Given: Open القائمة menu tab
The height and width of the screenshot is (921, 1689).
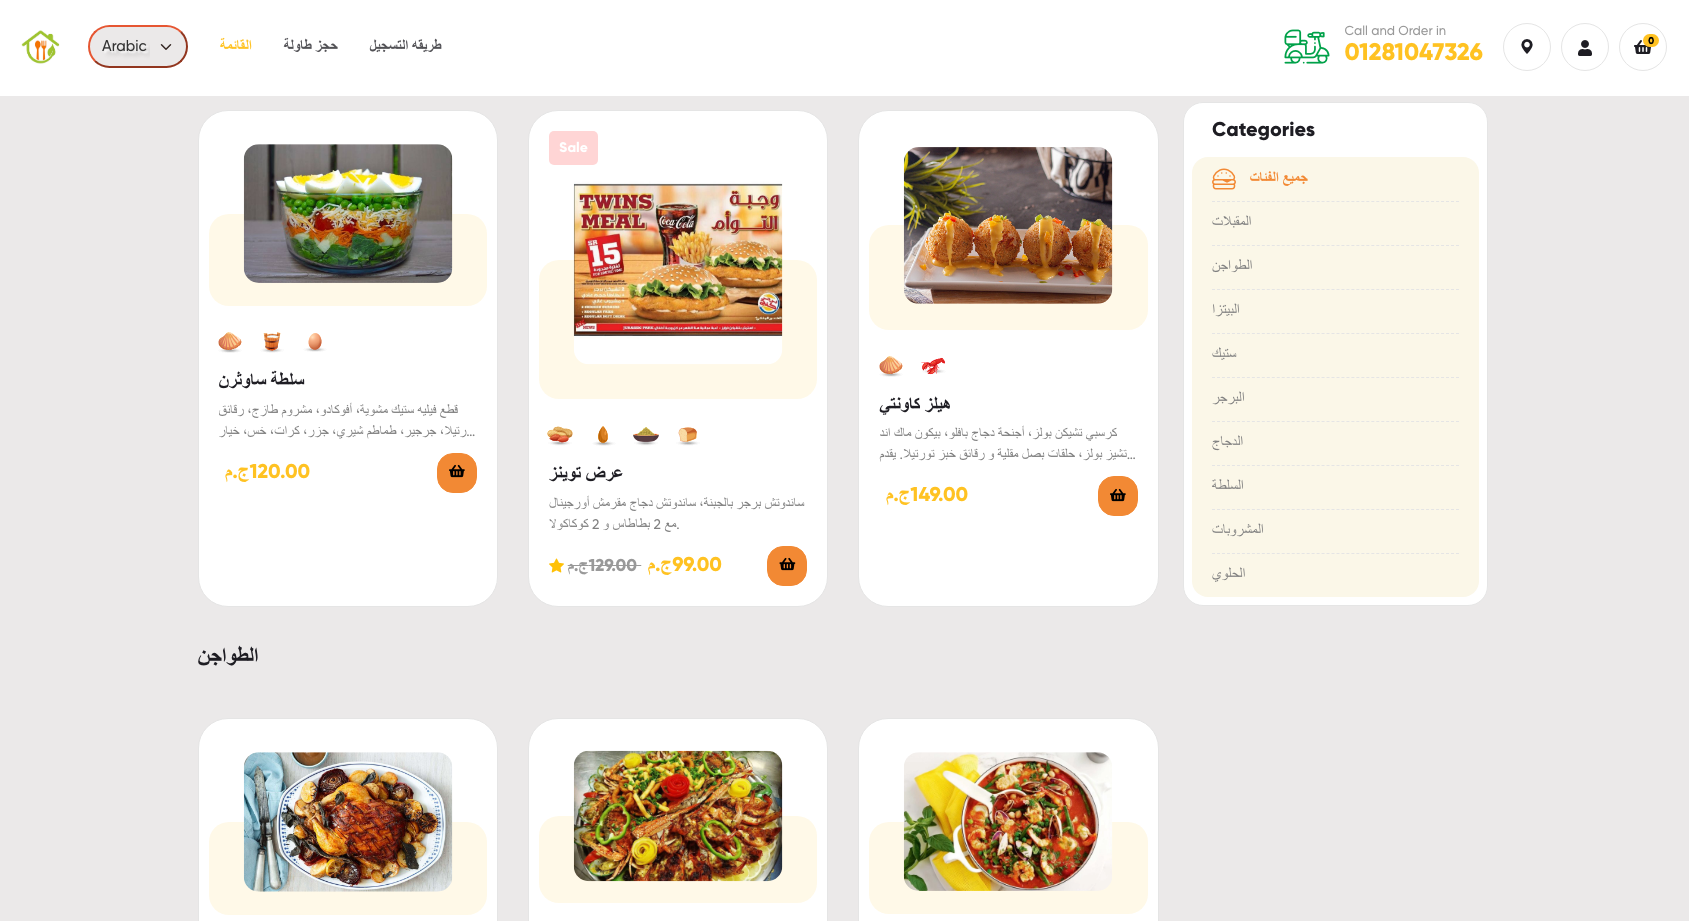Looking at the screenshot, I should [236, 45].
